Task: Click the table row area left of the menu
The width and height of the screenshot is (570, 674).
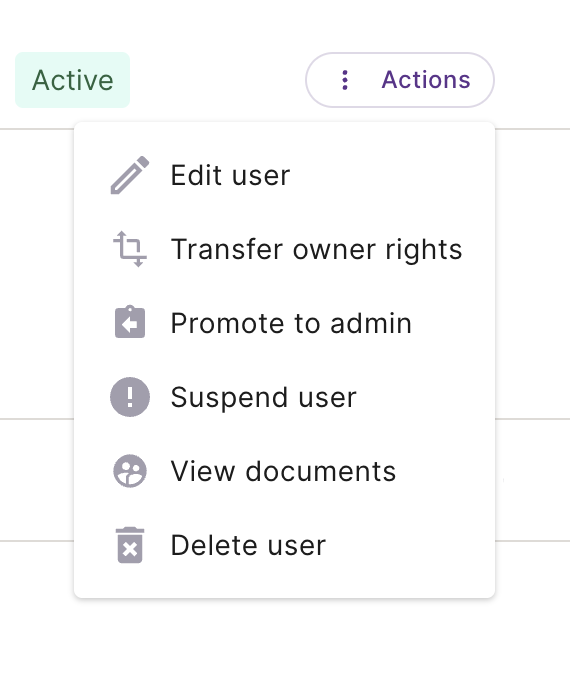Action: click(x=37, y=275)
